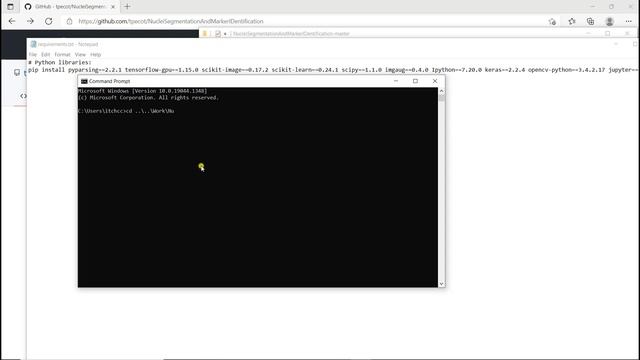The image size is (640, 360).
Task: Click 'scikit-image==0.17.2' text in Notepad
Action: (x=235, y=70)
